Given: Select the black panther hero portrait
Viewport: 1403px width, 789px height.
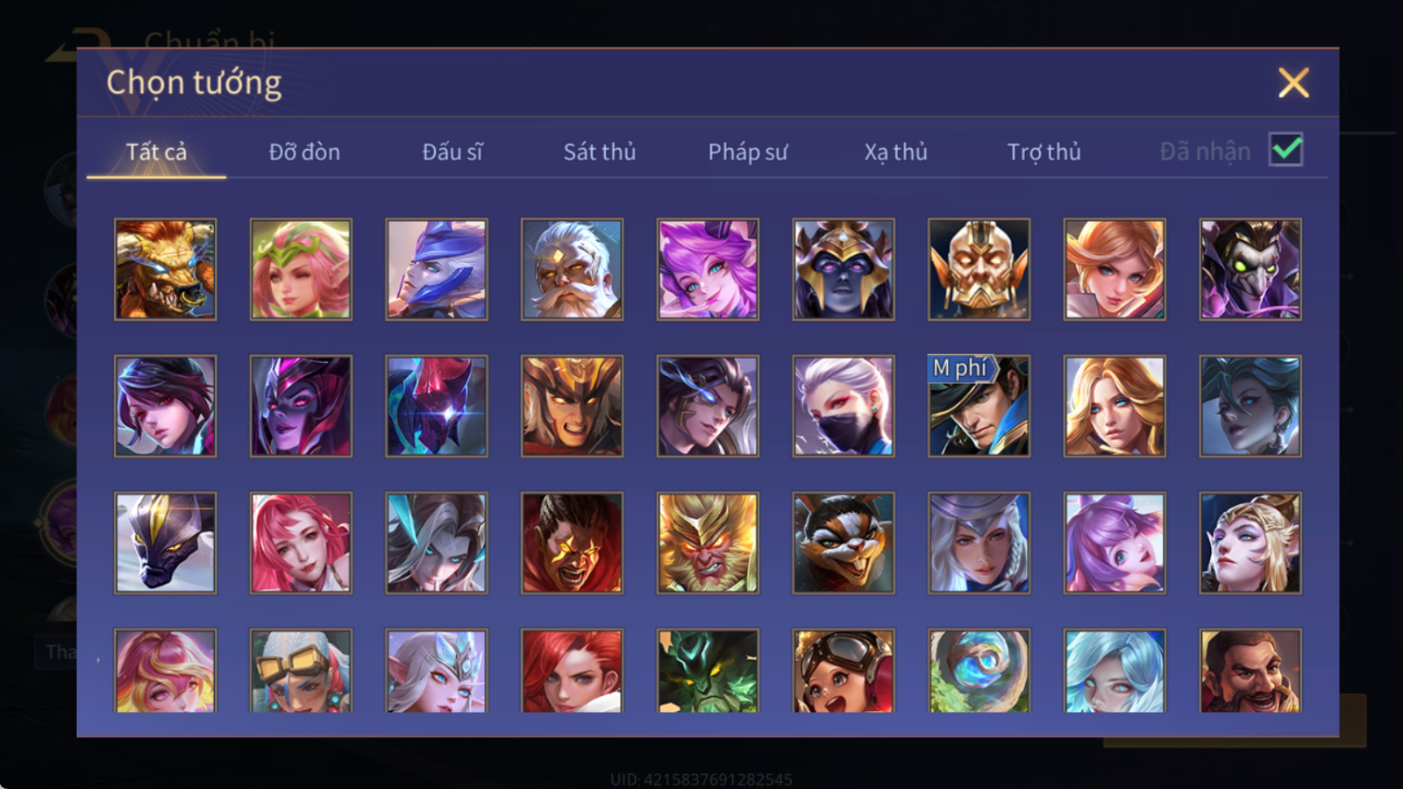Looking at the screenshot, I should (165, 543).
